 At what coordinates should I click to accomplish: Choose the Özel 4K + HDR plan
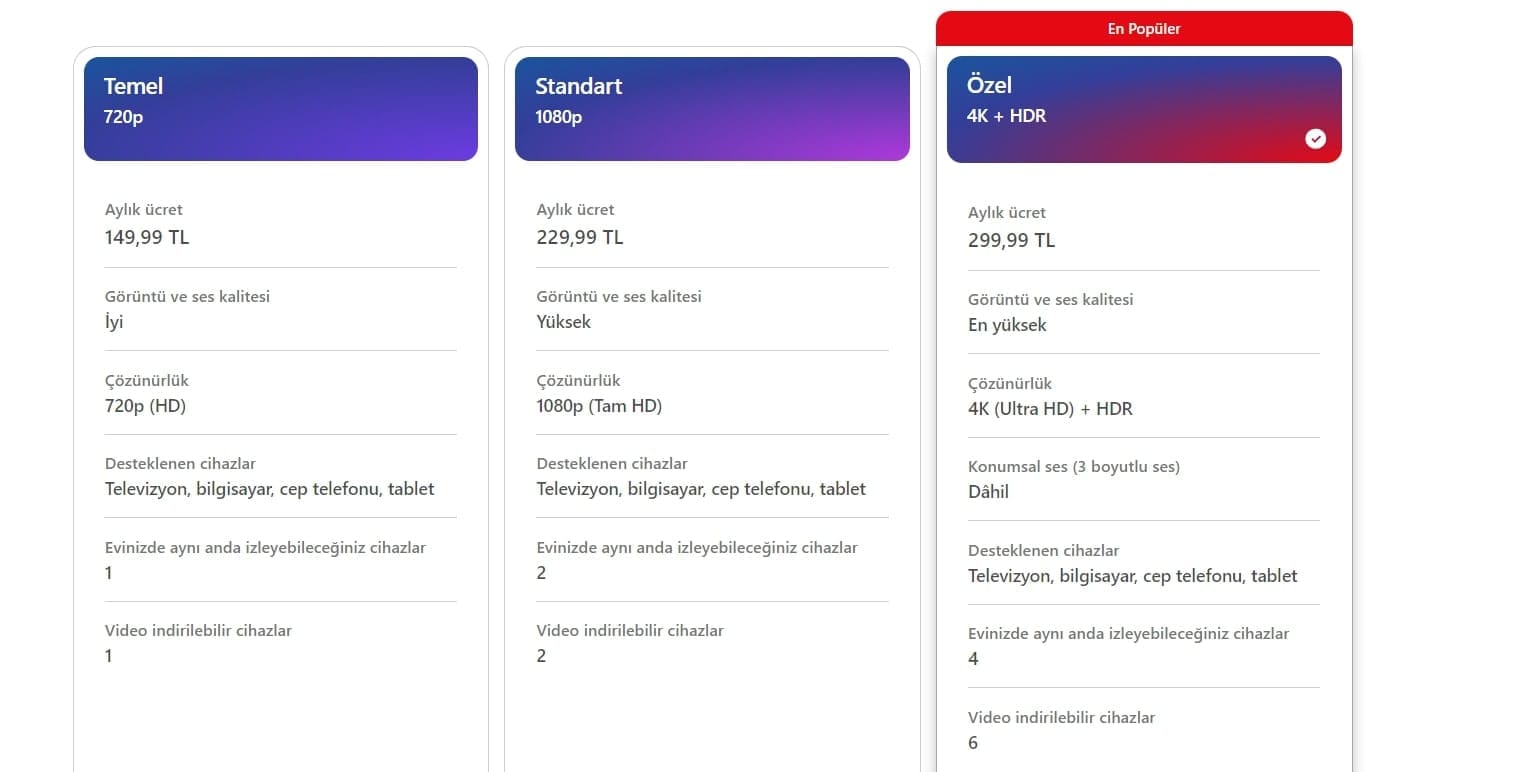(1143, 108)
